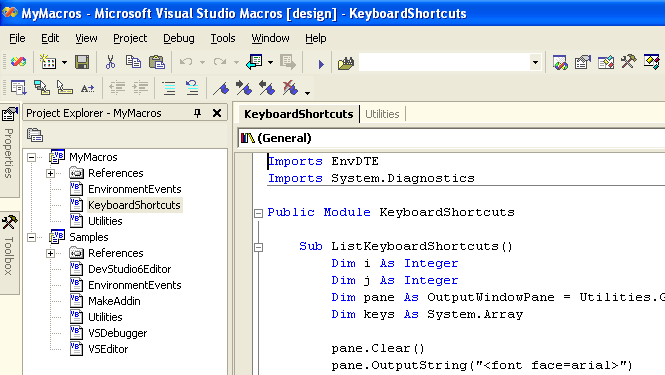Open the text editor toolbar options arrow
The height and width of the screenshot is (375, 665).
coord(307,92)
